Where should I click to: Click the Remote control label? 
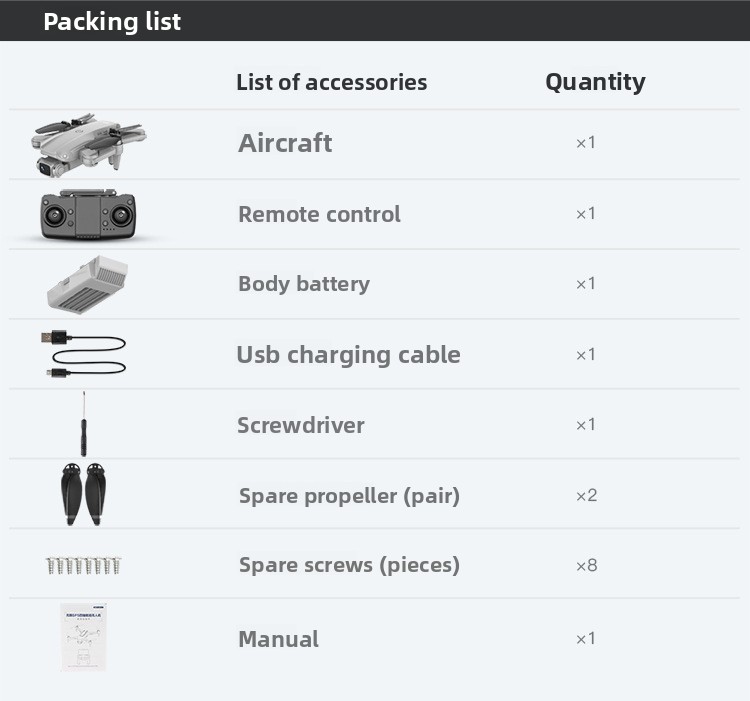pos(319,214)
